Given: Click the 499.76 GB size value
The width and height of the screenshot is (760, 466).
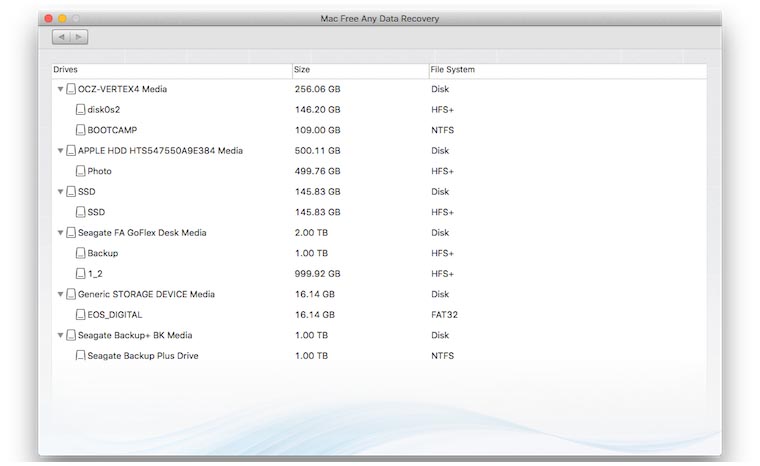Looking at the screenshot, I should pyautogui.click(x=317, y=171).
